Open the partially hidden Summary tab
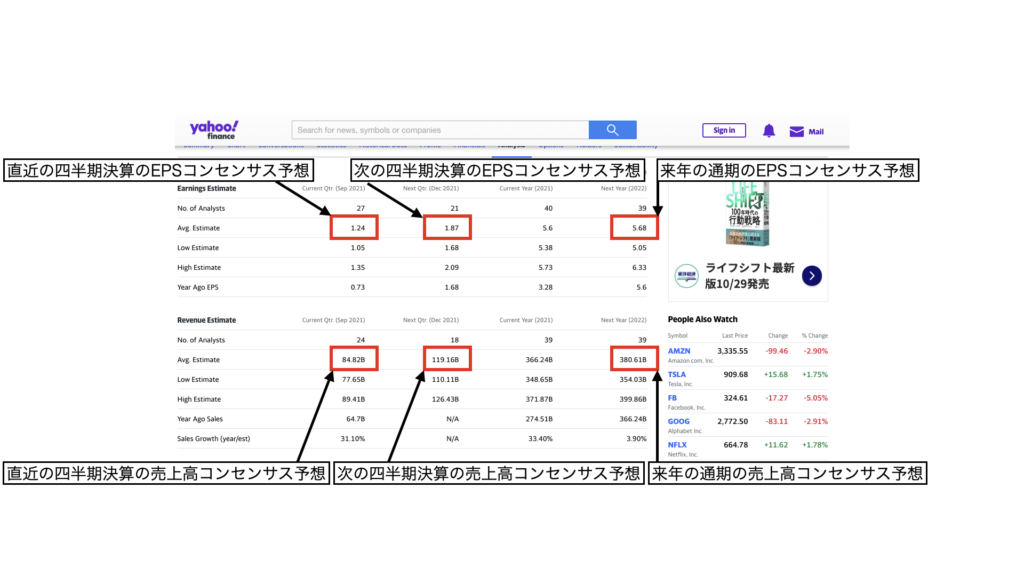Screen dimensions: 1024x576 tap(198, 146)
